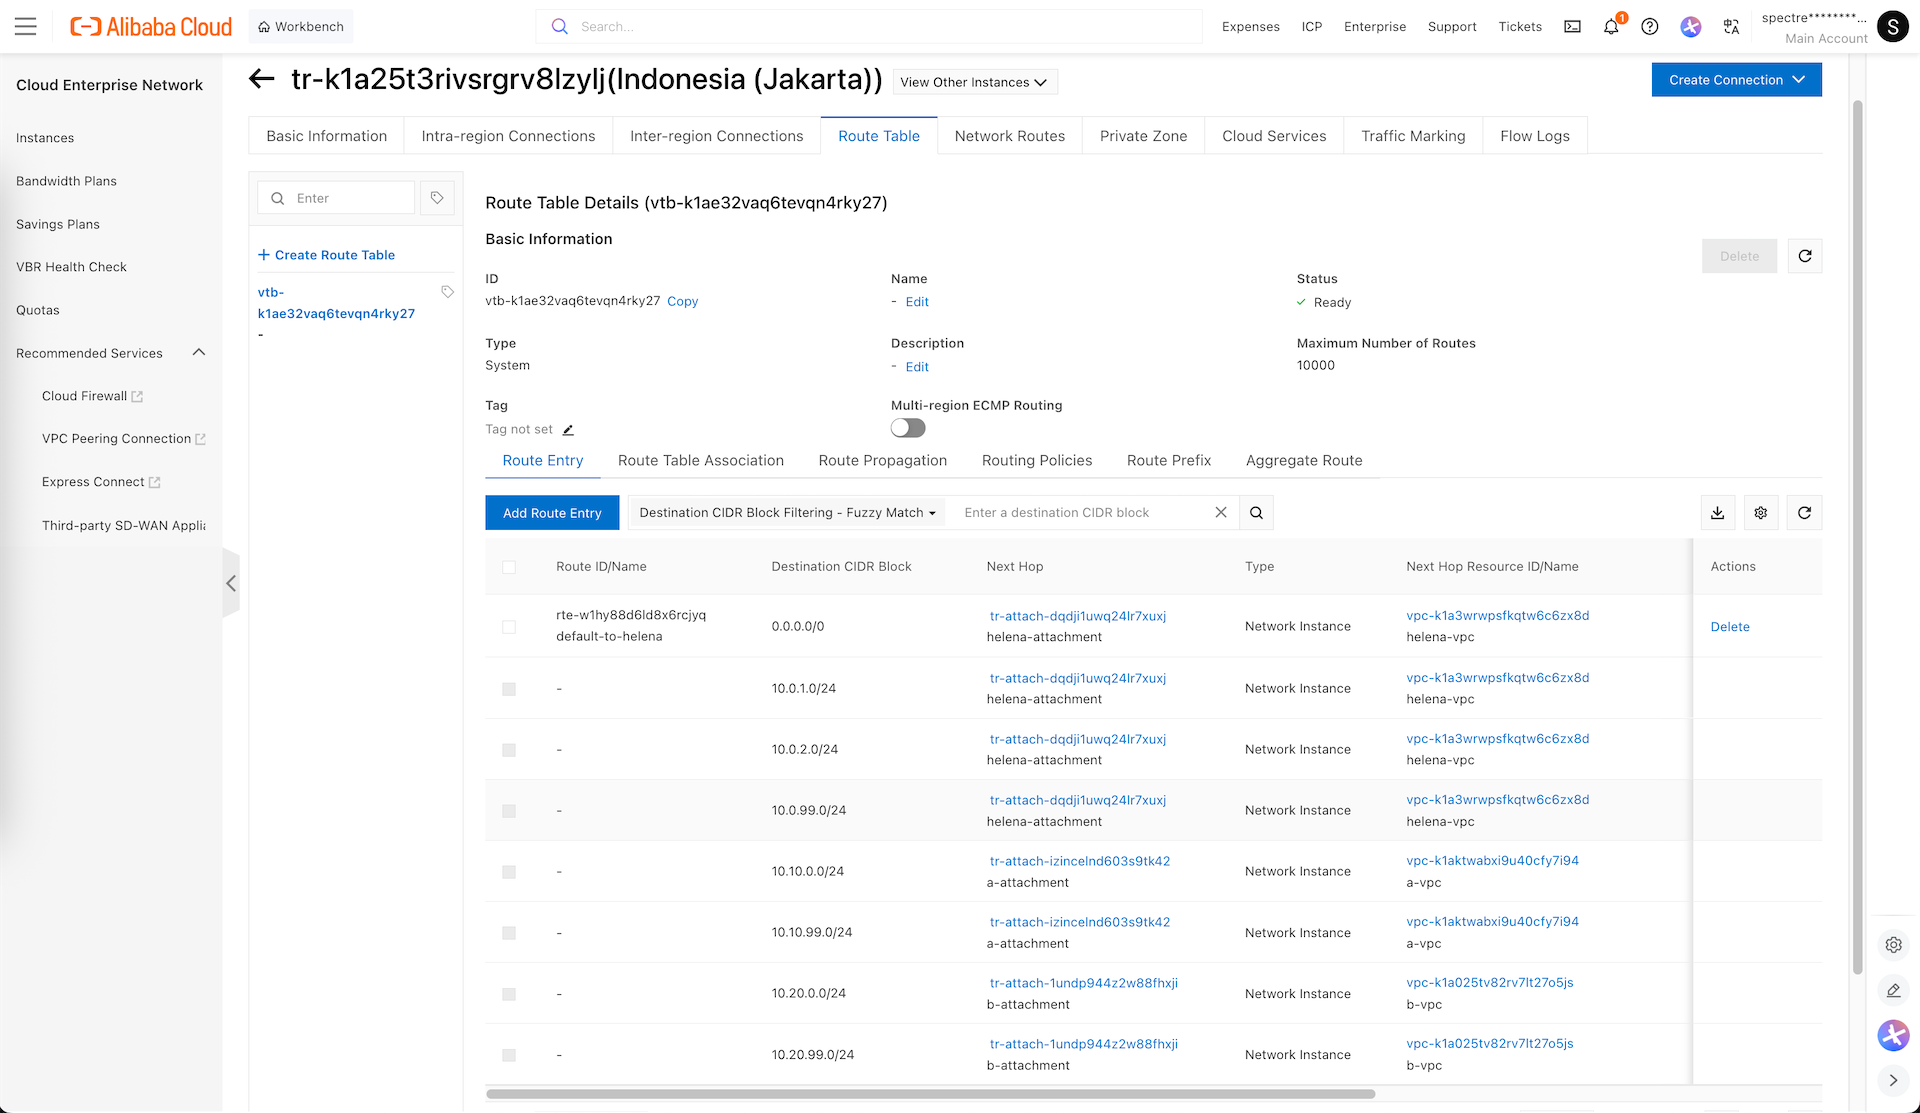Open column settings gear above table
The image size is (1920, 1113).
[x=1761, y=513]
